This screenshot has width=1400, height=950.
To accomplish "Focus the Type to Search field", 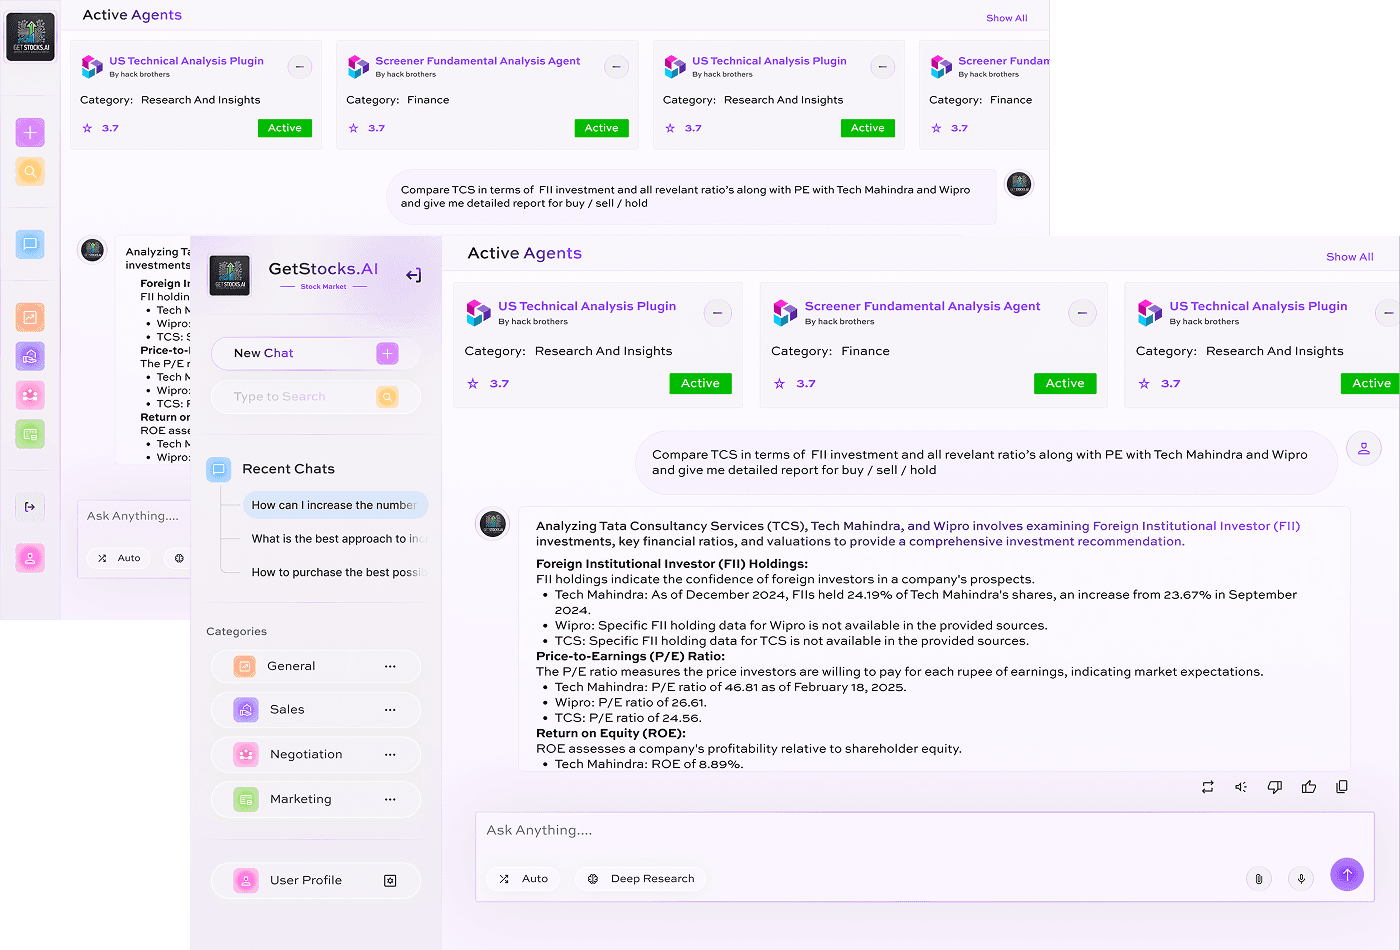I will [316, 397].
